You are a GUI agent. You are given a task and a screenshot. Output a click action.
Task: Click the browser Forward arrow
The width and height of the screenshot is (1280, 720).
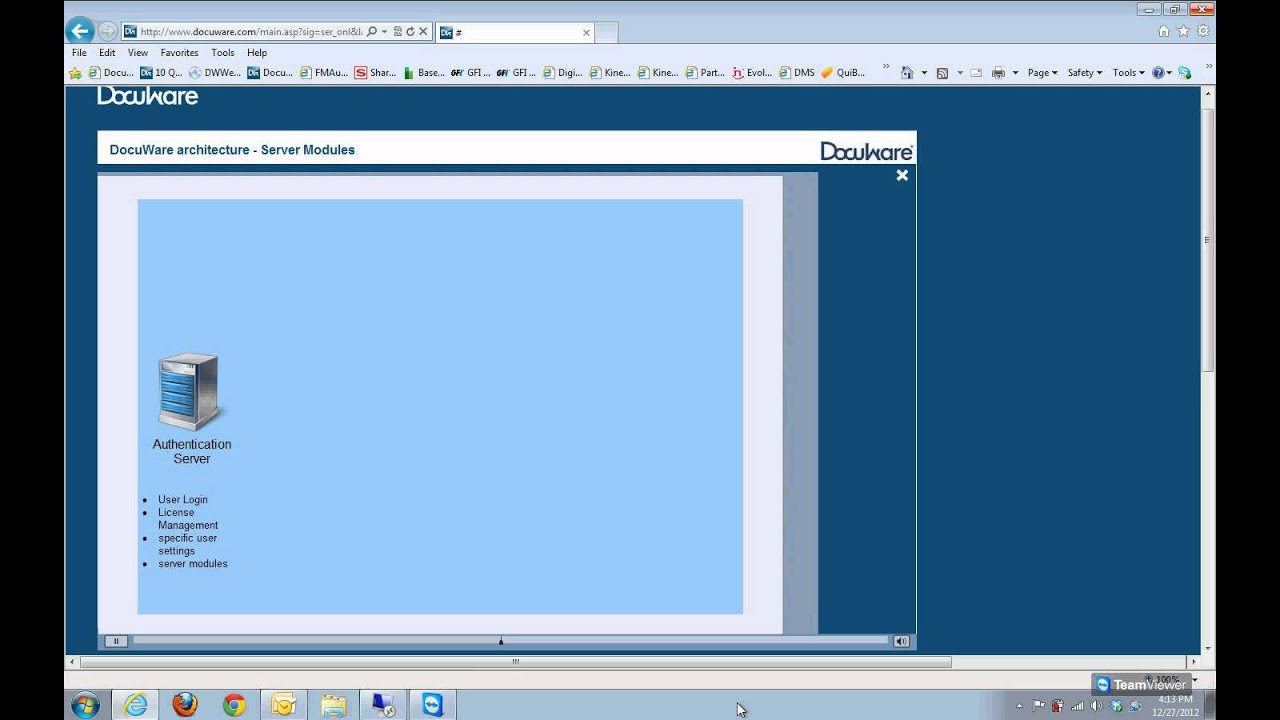107,31
